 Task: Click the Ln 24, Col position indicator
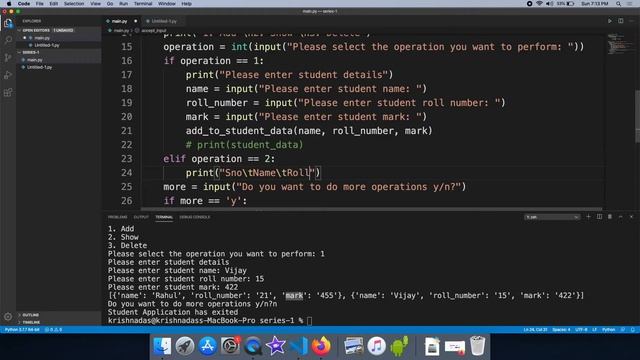535,329
